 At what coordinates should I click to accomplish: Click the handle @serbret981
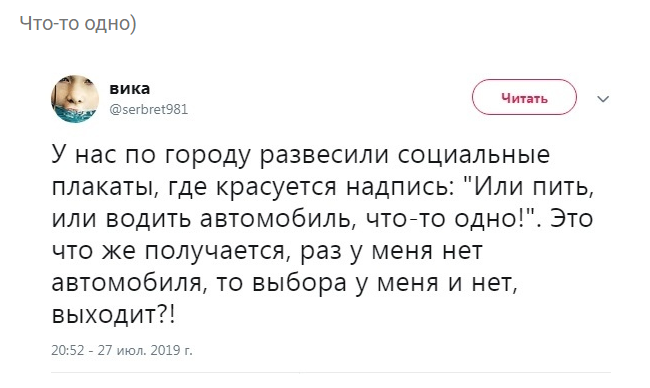click(x=148, y=109)
